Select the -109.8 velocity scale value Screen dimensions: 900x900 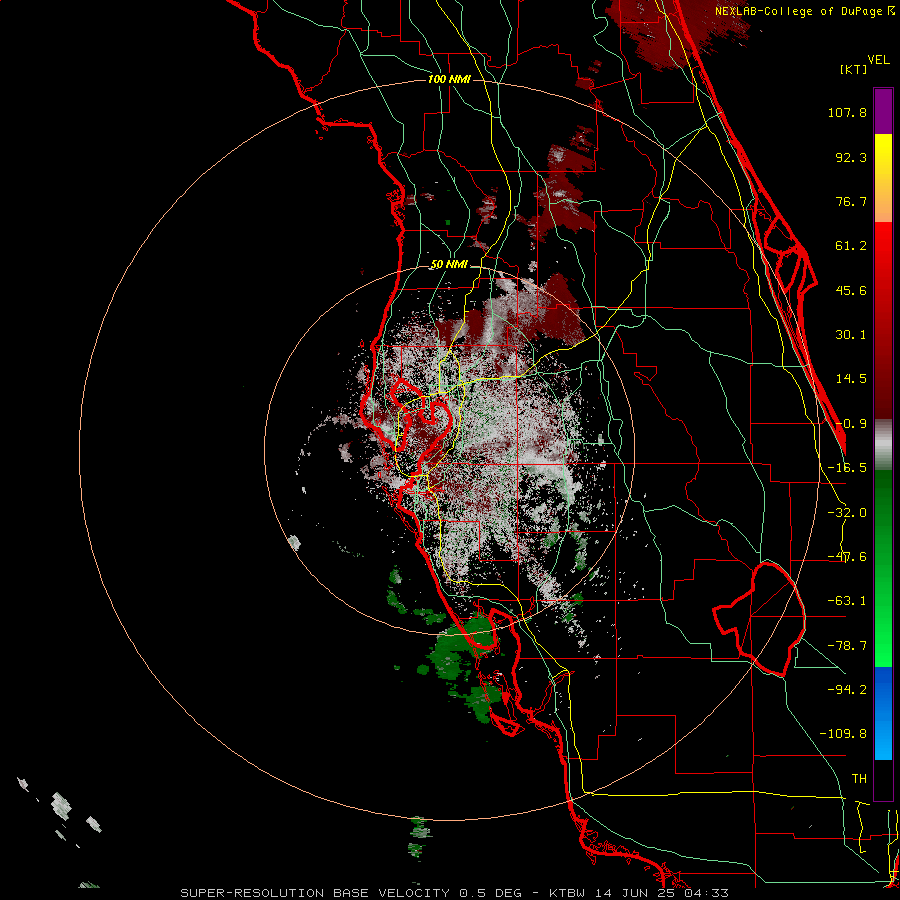(x=843, y=734)
